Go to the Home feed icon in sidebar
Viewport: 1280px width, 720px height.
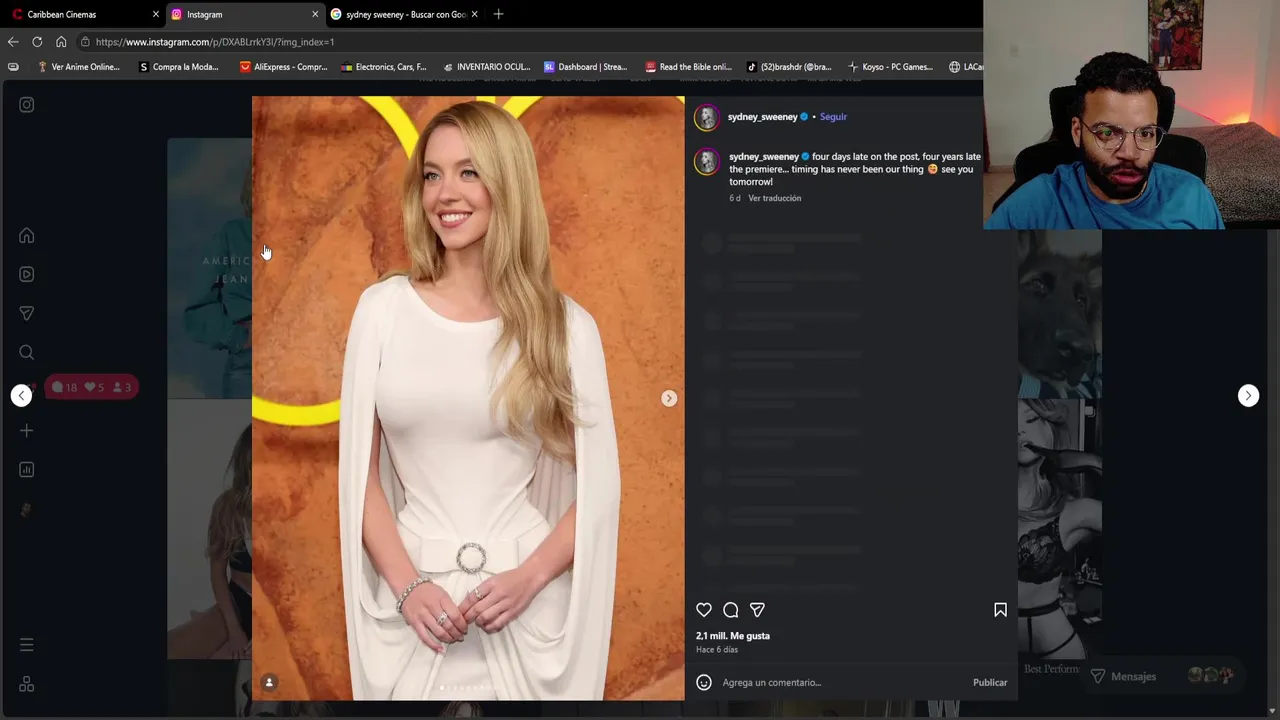coord(27,236)
